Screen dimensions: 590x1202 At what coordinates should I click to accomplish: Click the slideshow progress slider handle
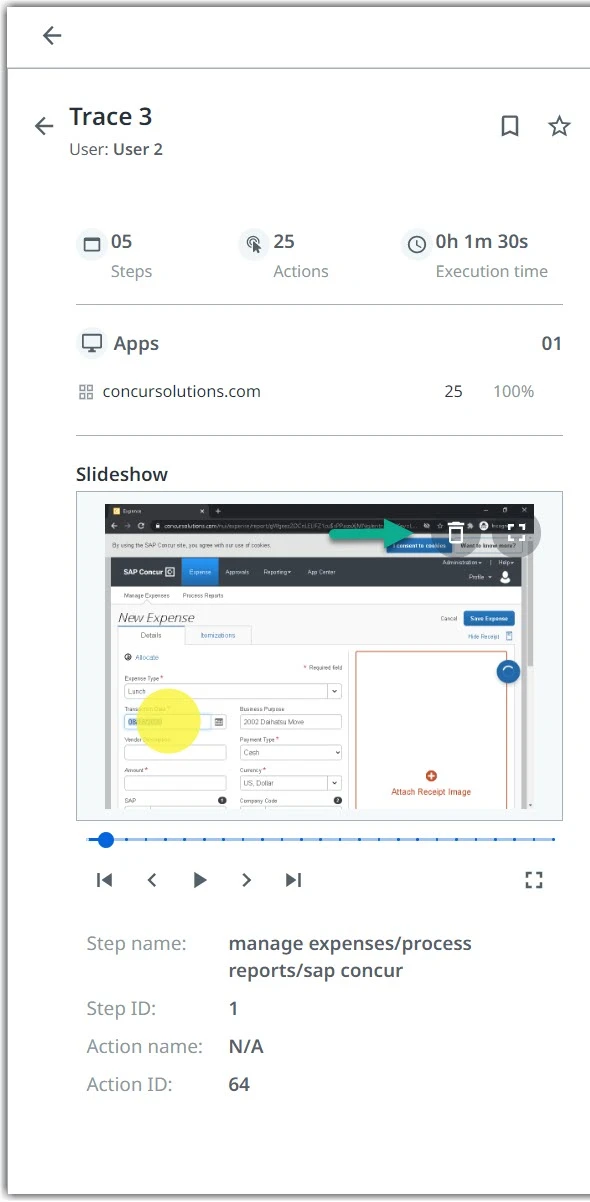click(105, 840)
